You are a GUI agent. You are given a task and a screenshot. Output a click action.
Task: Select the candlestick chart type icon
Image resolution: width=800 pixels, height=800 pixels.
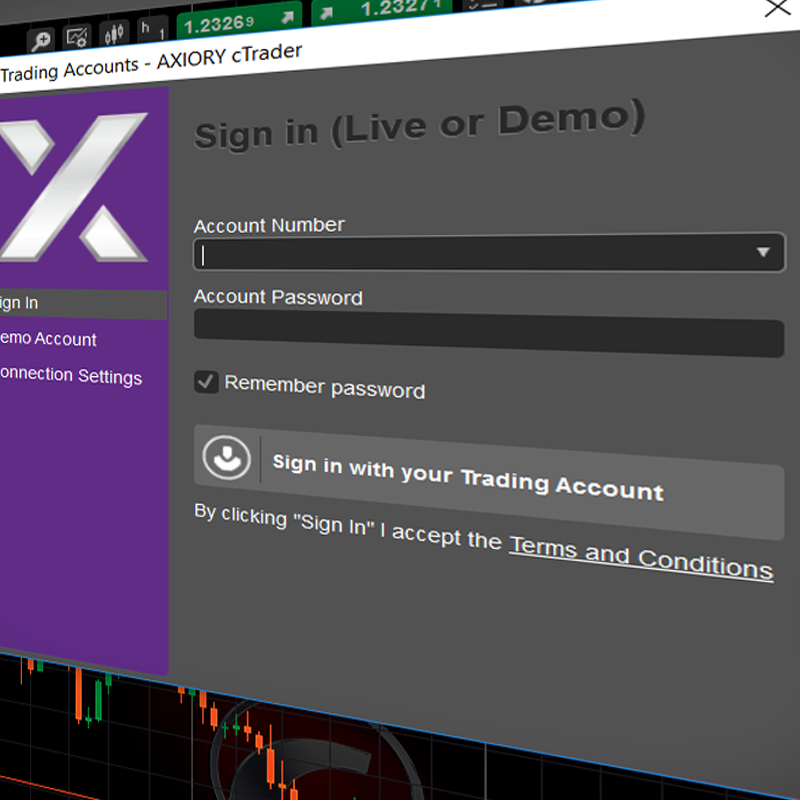(x=114, y=34)
